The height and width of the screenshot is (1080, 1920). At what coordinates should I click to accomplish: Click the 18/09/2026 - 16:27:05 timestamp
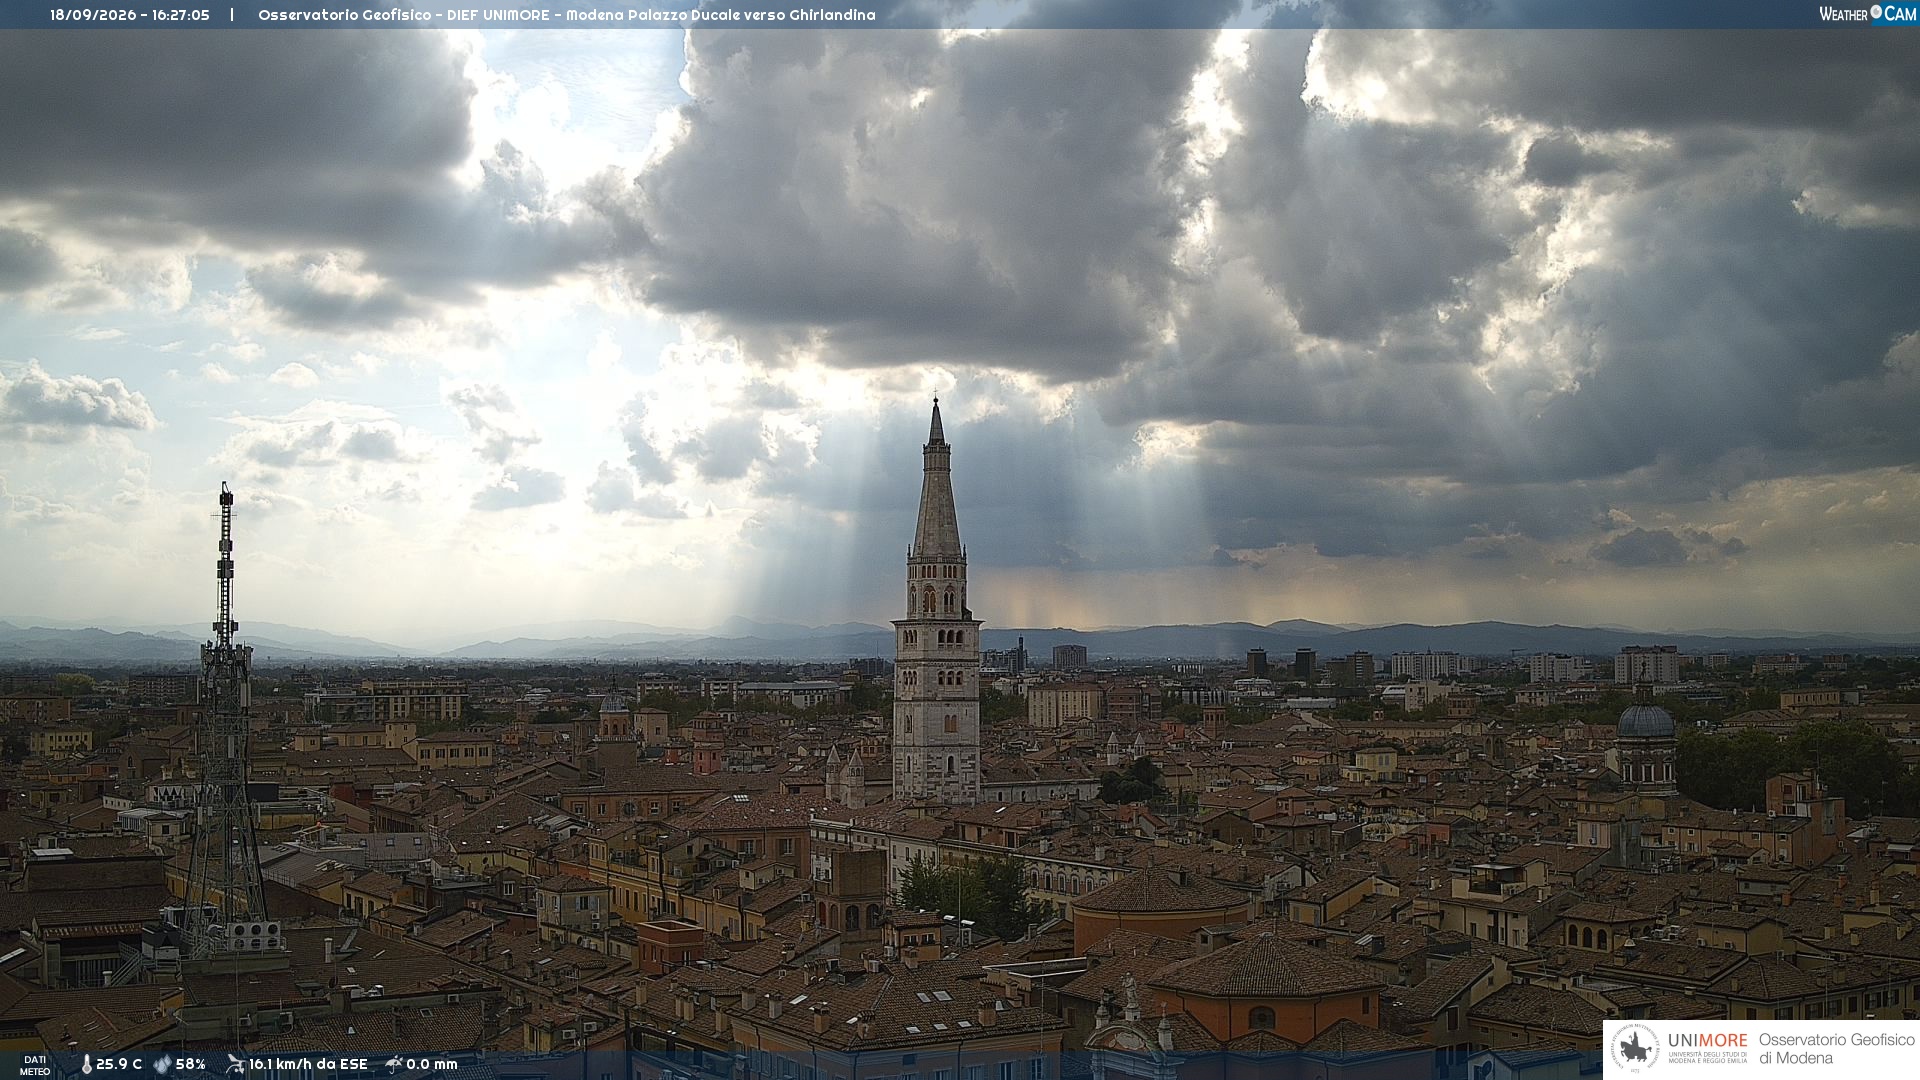(x=130, y=15)
